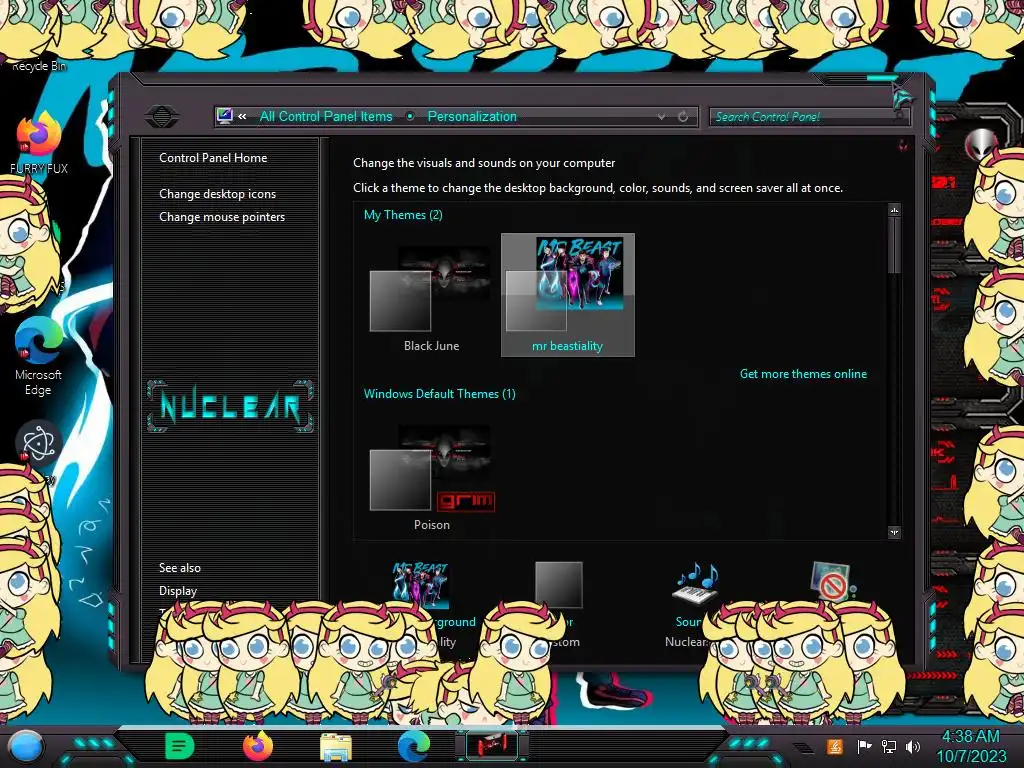
Task: Click the My Themes (2) heading
Action: [403, 215]
